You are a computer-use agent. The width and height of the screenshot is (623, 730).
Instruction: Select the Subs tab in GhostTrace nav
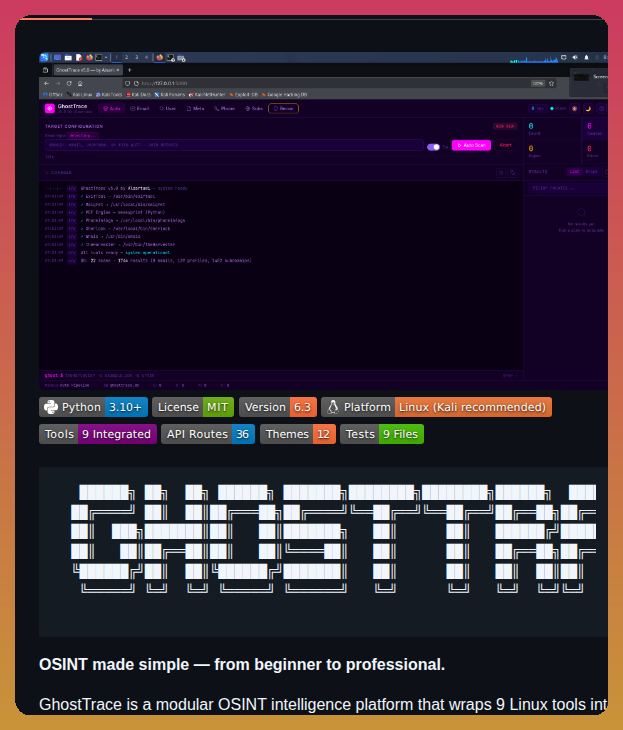254,108
